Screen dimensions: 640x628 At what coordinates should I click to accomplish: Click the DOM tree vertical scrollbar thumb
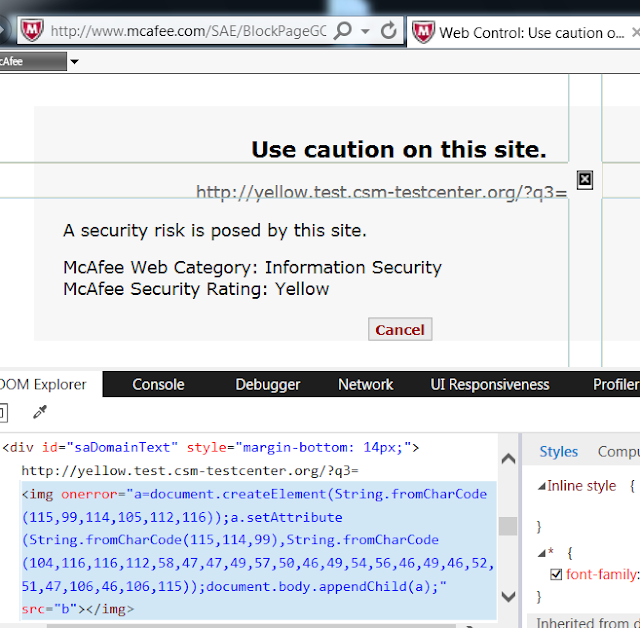[508, 526]
